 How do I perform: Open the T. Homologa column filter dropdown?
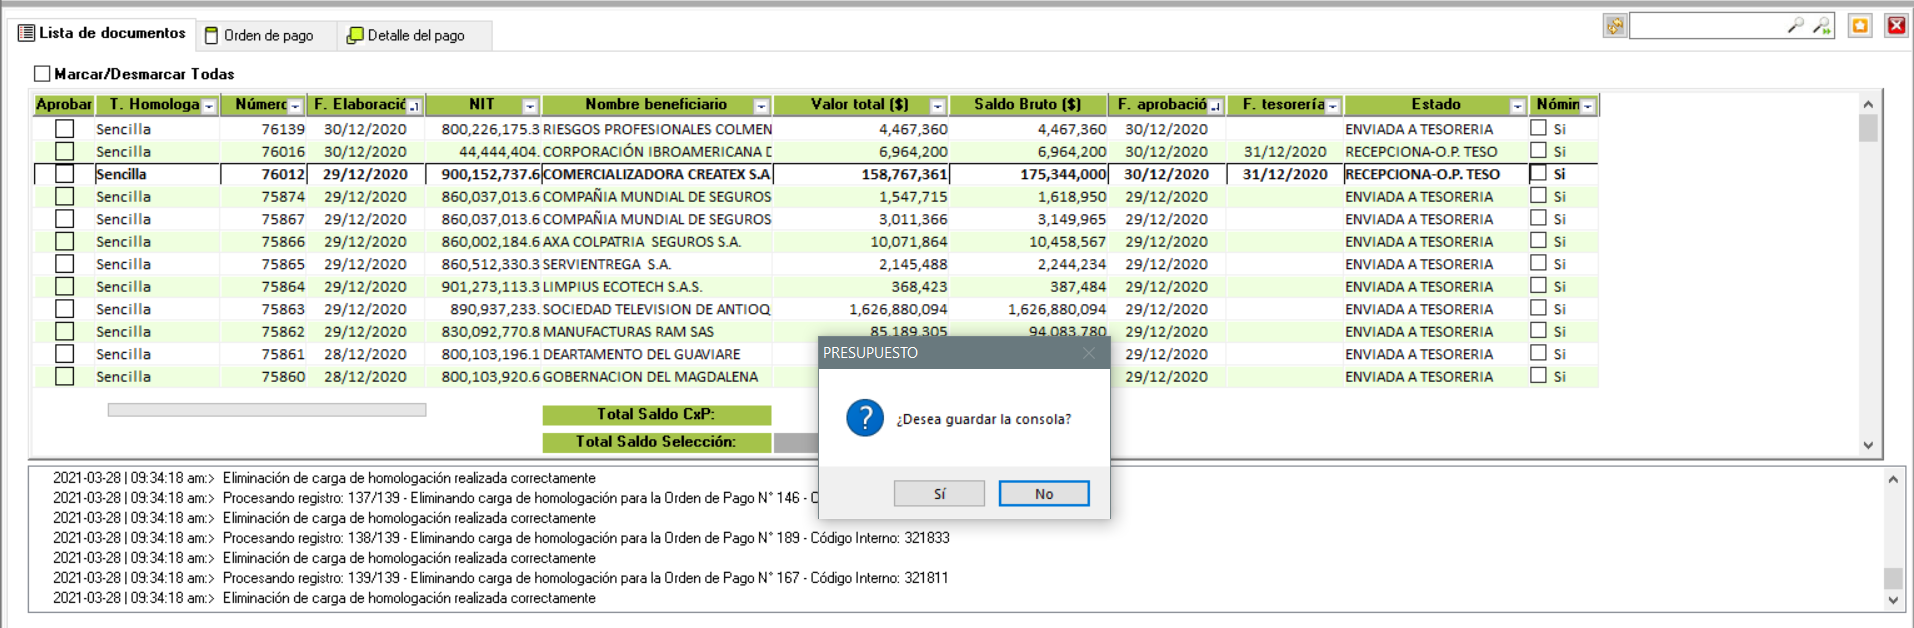pyautogui.click(x=209, y=106)
